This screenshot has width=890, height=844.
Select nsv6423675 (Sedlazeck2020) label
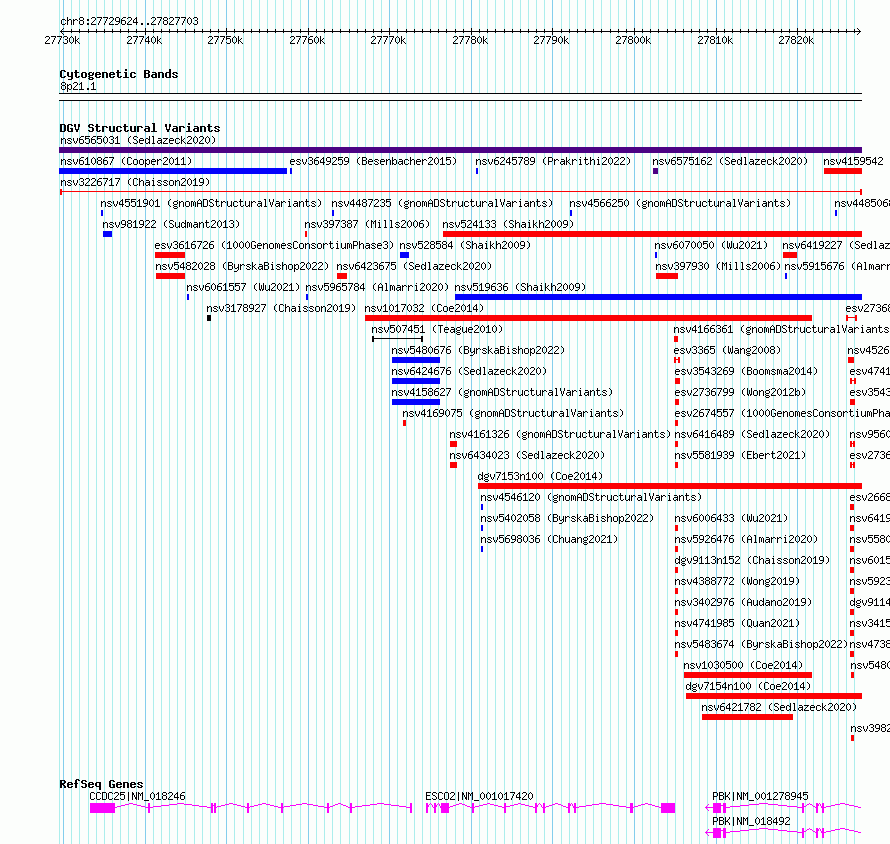point(414,266)
